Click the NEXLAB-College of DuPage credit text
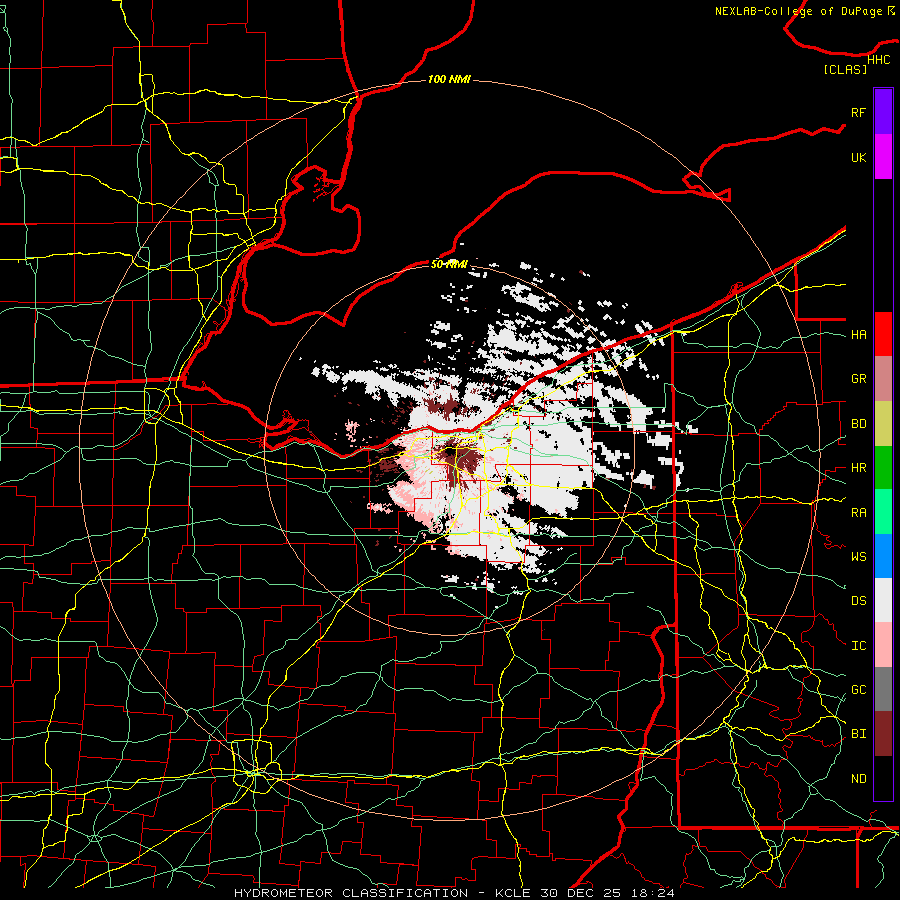Image resolution: width=900 pixels, height=900 pixels. tap(799, 11)
